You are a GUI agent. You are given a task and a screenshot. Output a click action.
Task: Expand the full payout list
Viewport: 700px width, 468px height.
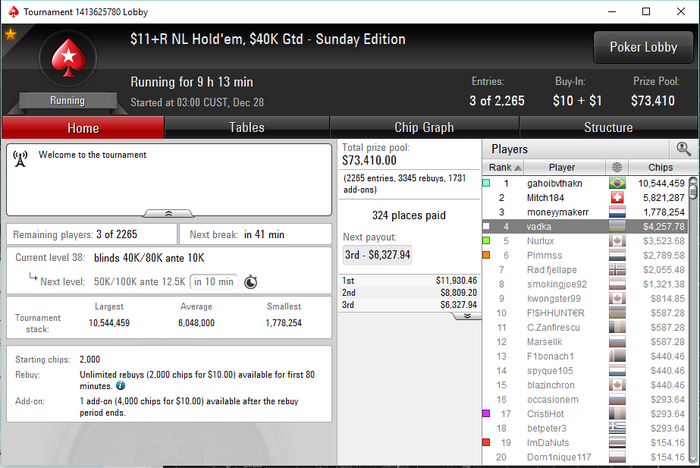(467, 316)
